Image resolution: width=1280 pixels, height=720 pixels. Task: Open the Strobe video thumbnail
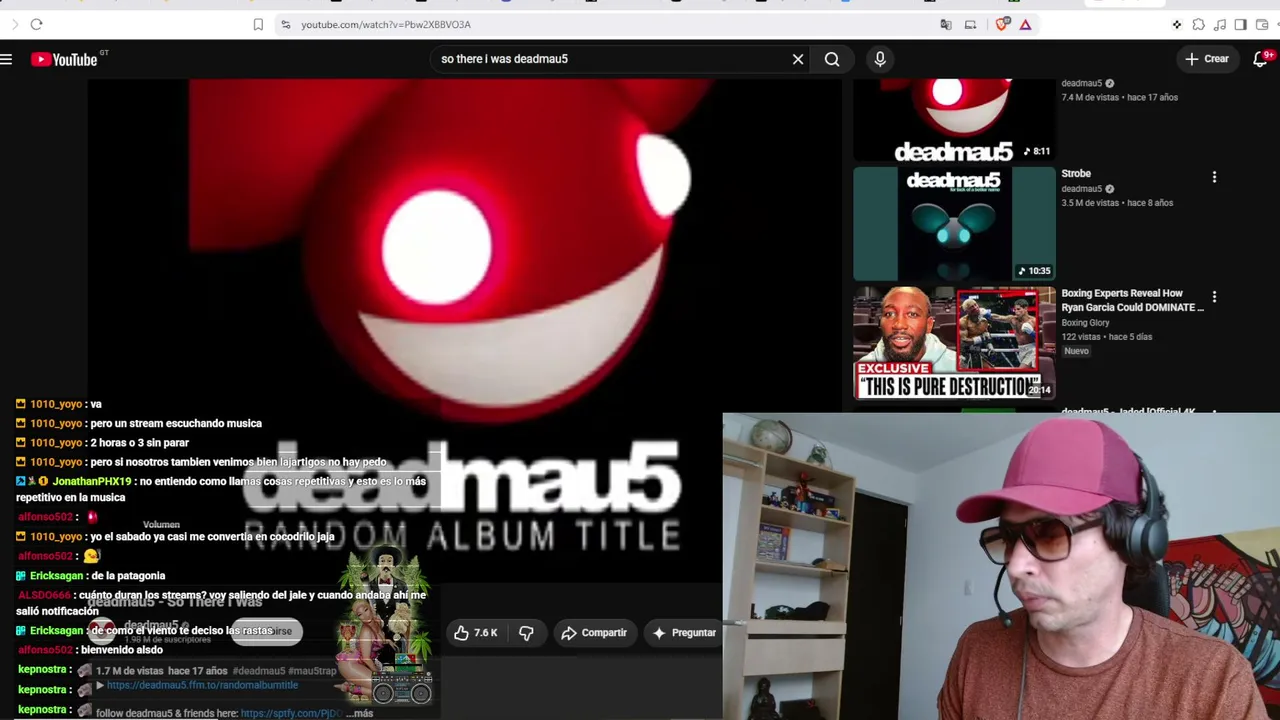(954, 224)
